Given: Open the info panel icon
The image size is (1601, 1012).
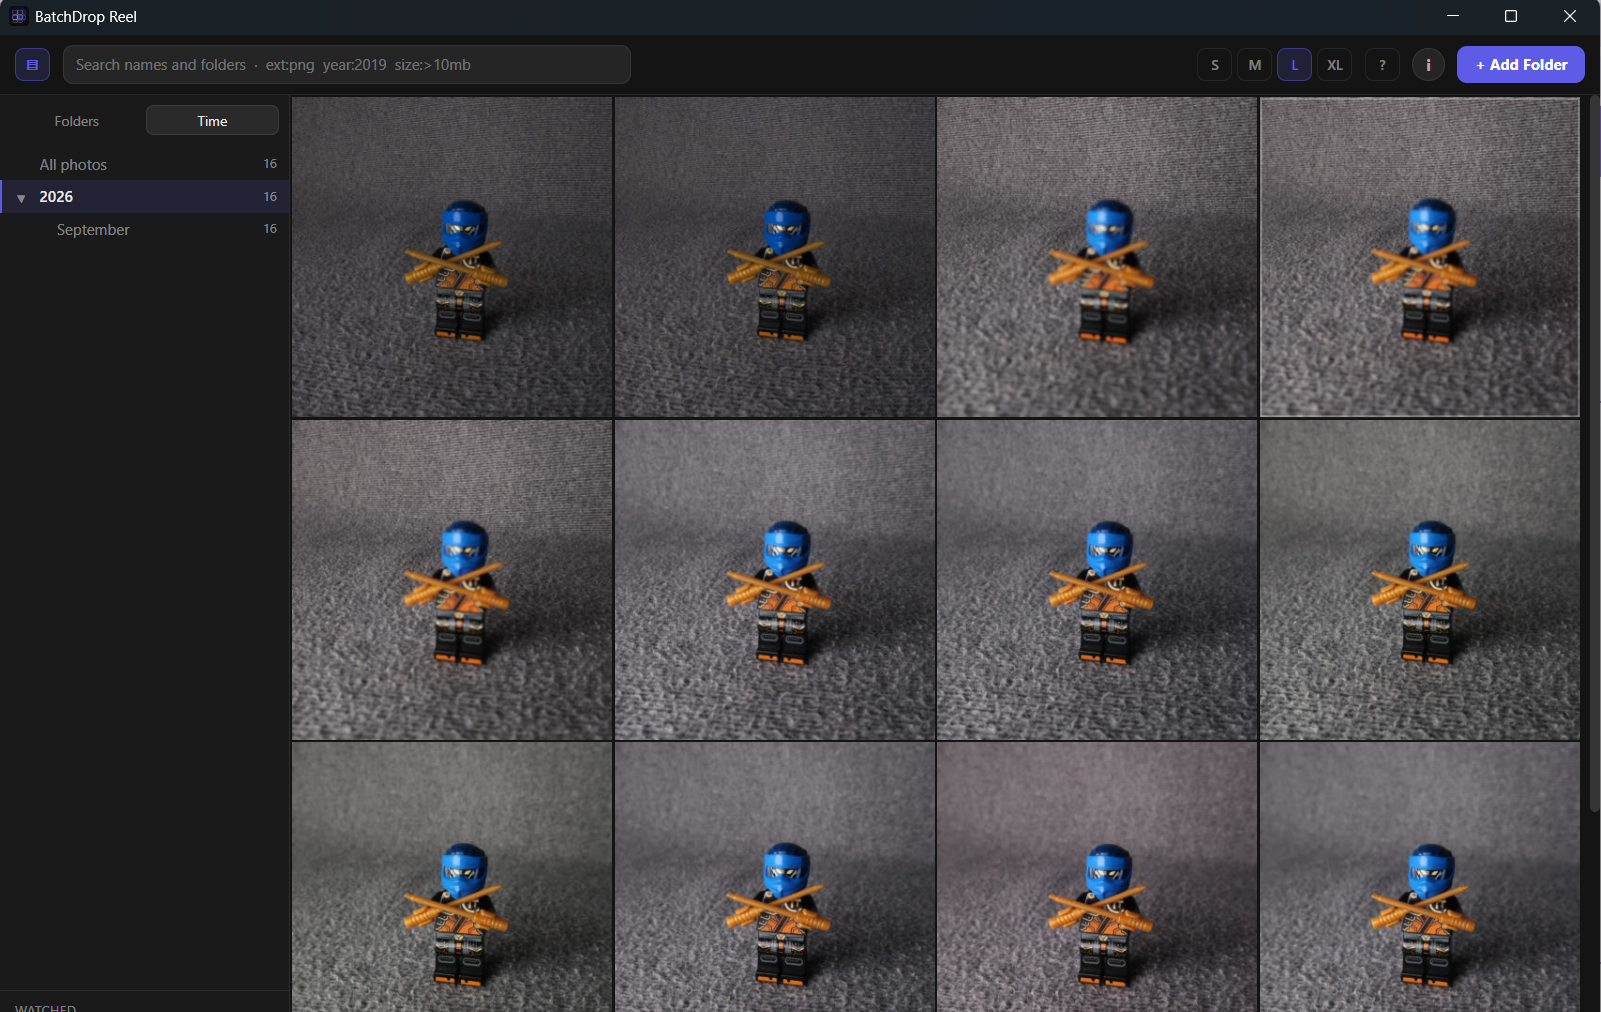Looking at the screenshot, I should click(1428, 65).
